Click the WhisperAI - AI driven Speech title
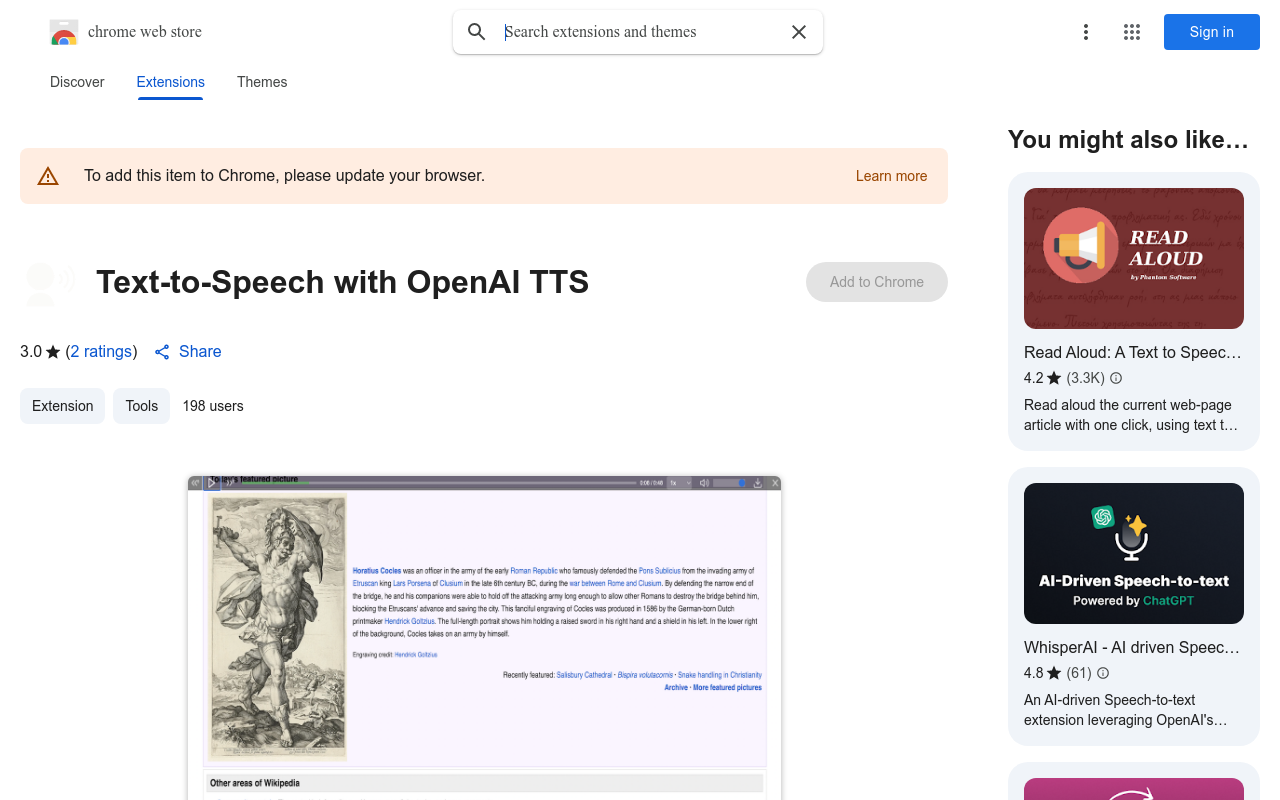Viewport: 1280px width, 800px height. pos(1132,648)
